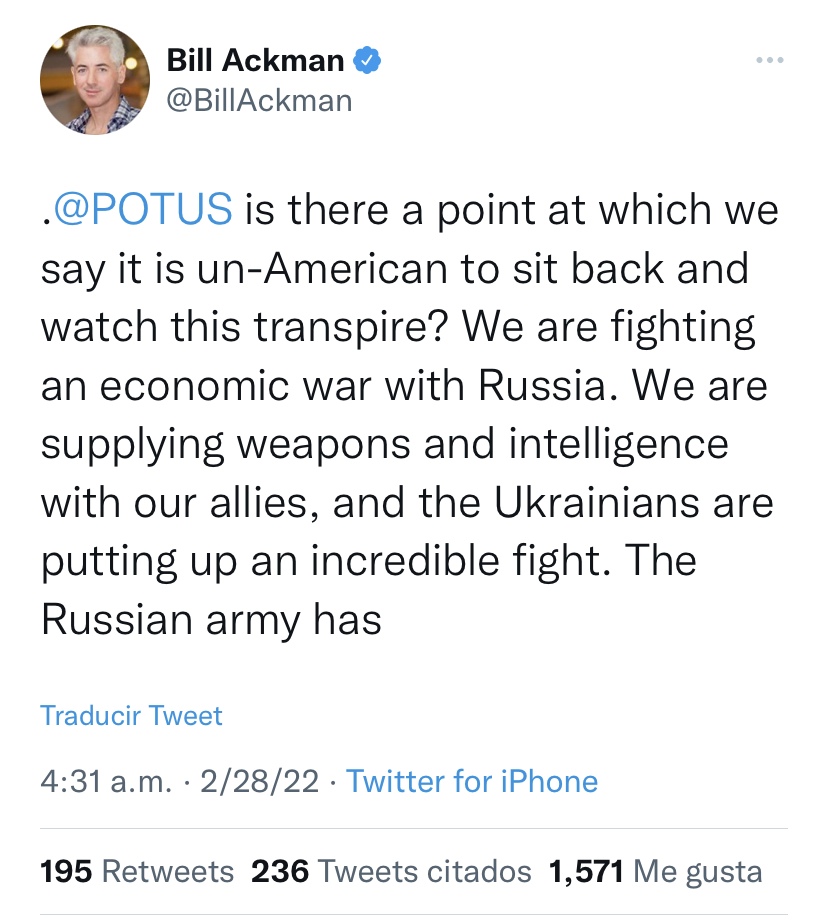Image resolution: width=828 pixels, height=916 pixels.
Task: View the 195 Retweets list
Action: 137,871
